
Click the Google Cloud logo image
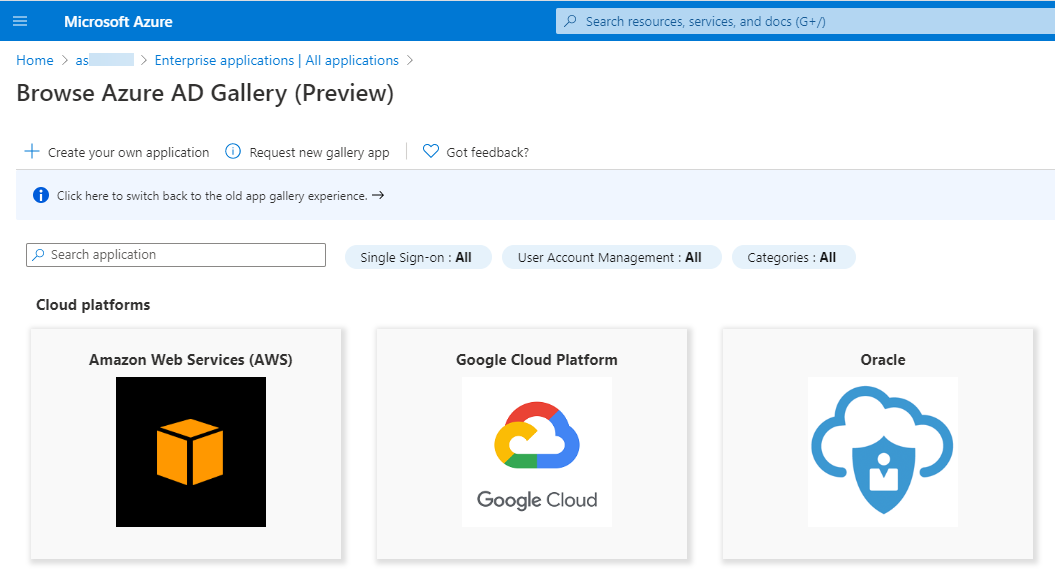[537, 451]
